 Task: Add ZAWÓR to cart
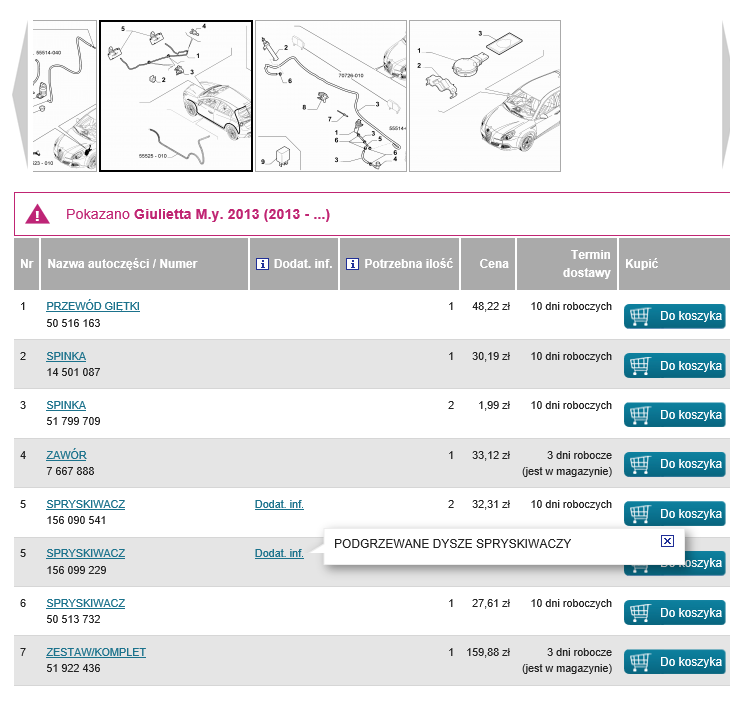tap(675, 465)
